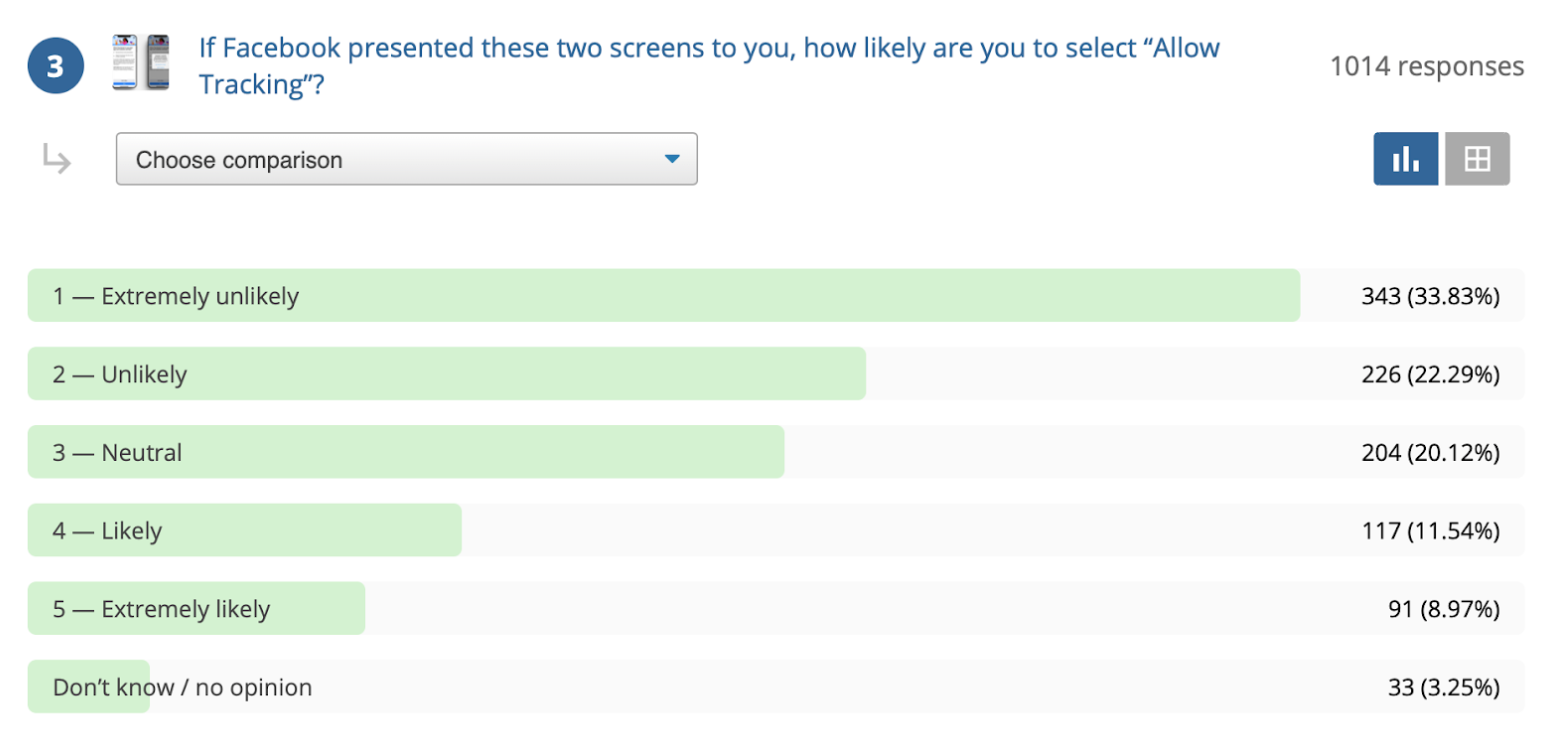
Task: Switch to table grid view
Action: click(x=1477, y=159)
